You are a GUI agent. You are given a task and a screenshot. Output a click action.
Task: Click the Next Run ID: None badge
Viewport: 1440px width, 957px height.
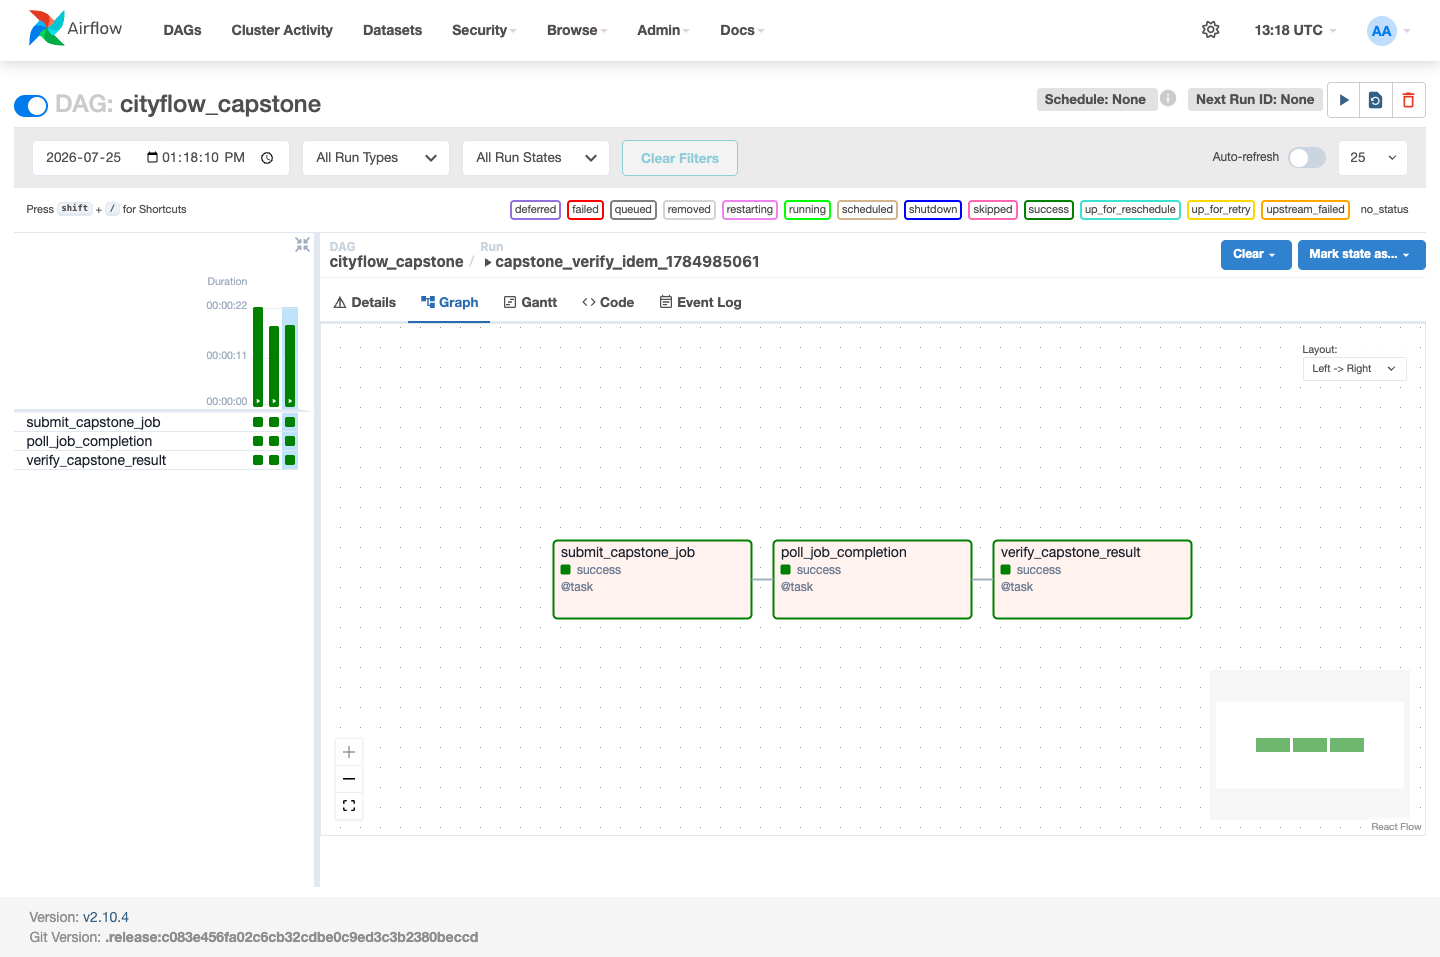tap(1255, 99)
